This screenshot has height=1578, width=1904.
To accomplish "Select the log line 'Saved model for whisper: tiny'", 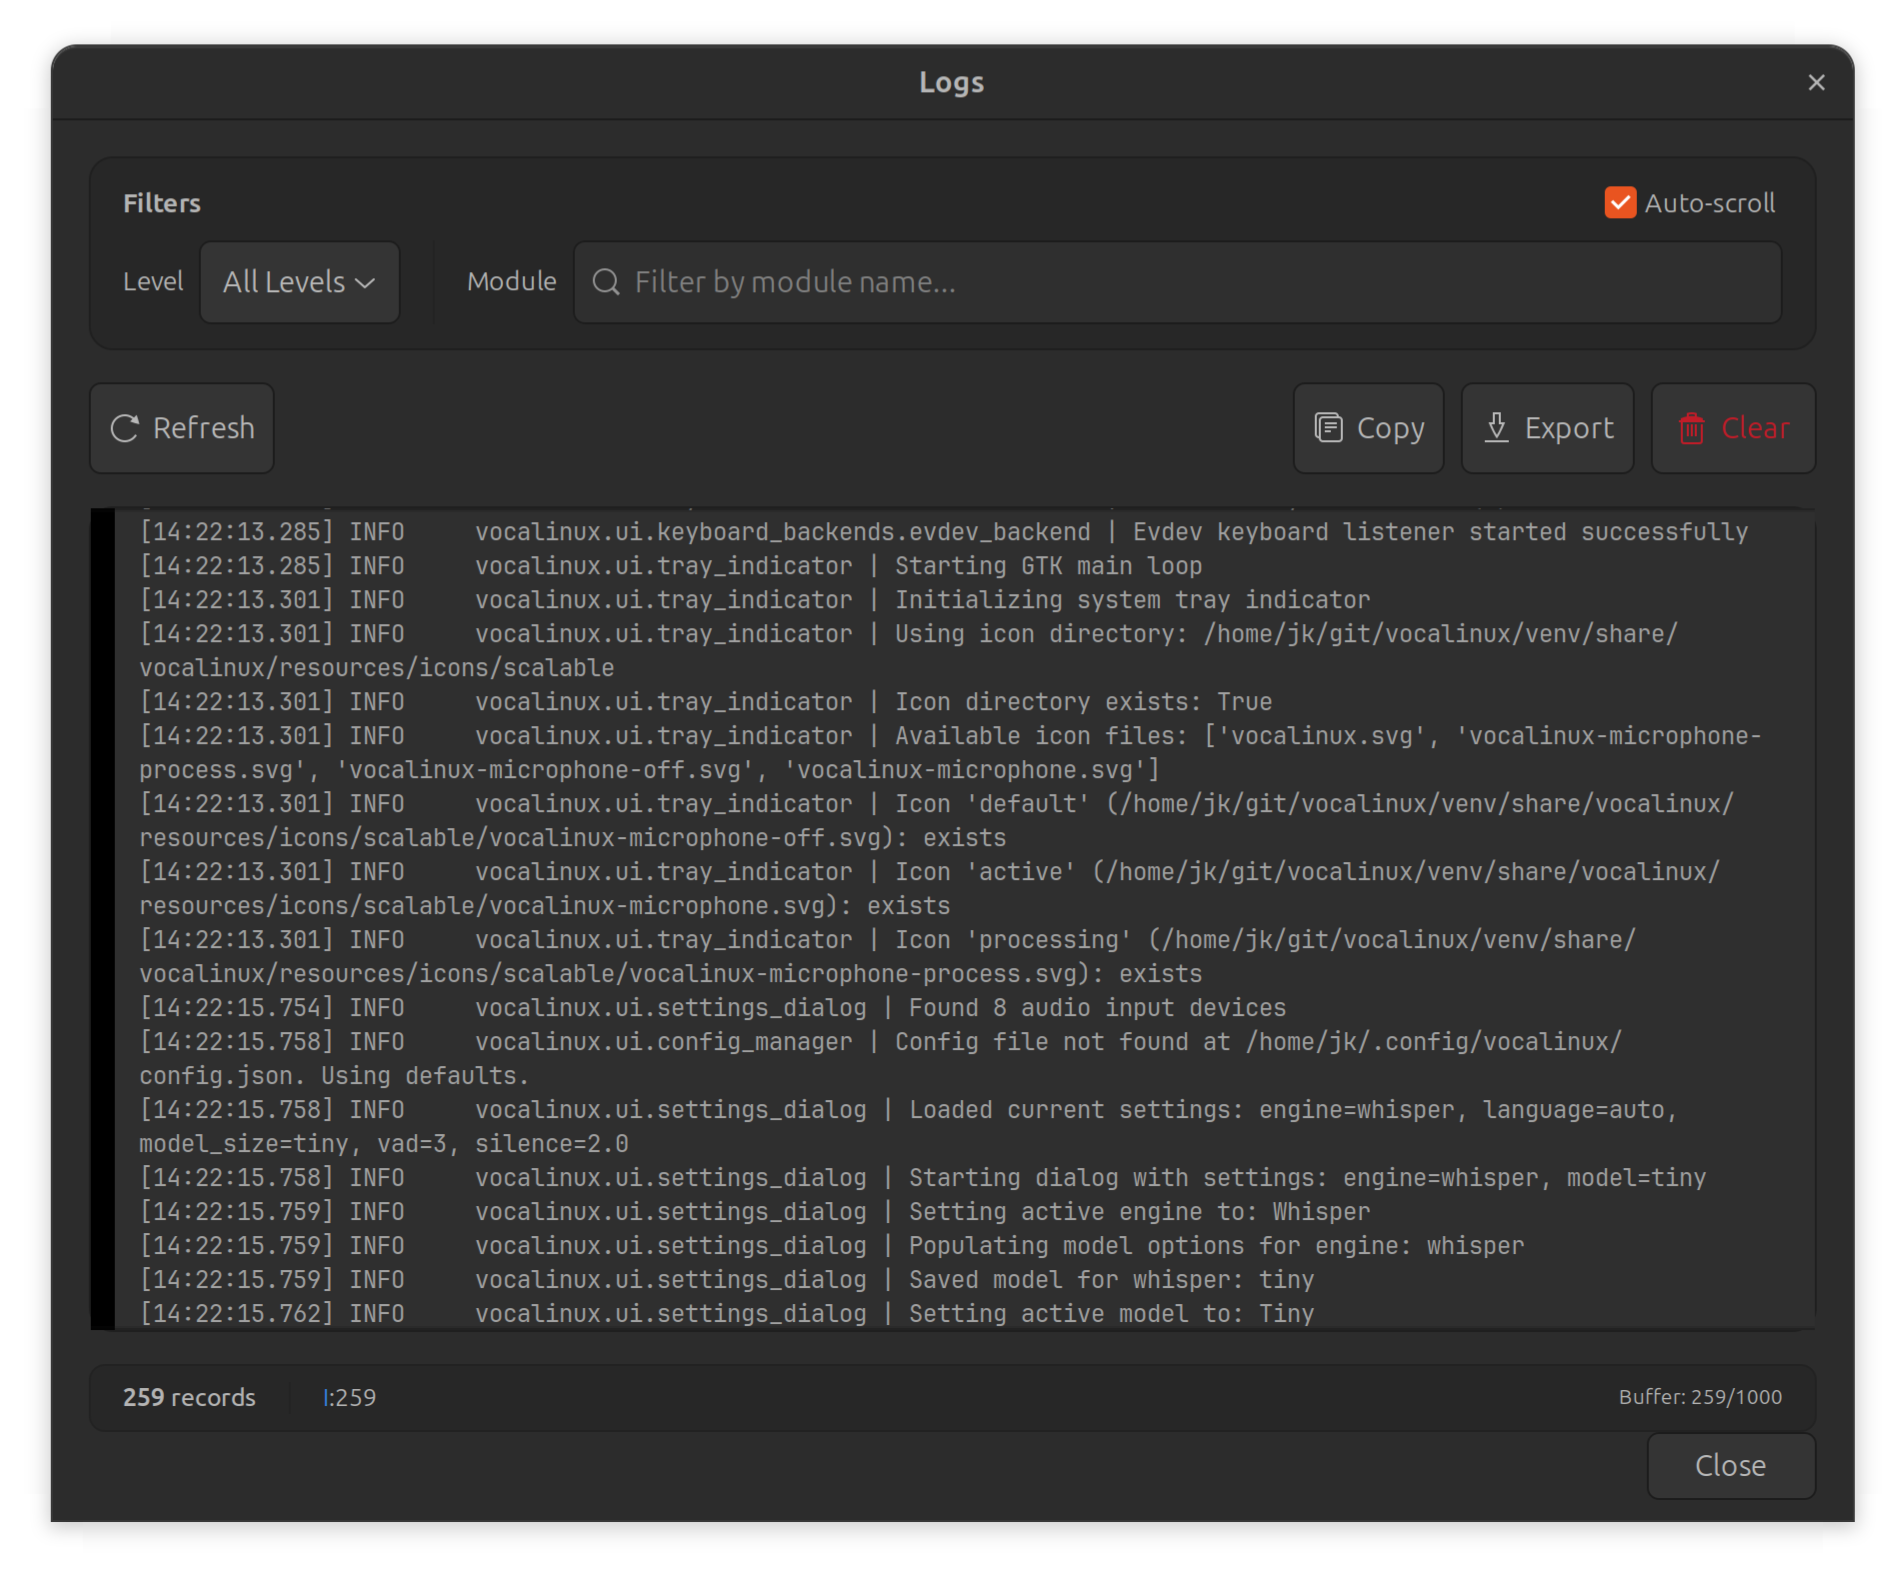I will tap(727, 1280).
